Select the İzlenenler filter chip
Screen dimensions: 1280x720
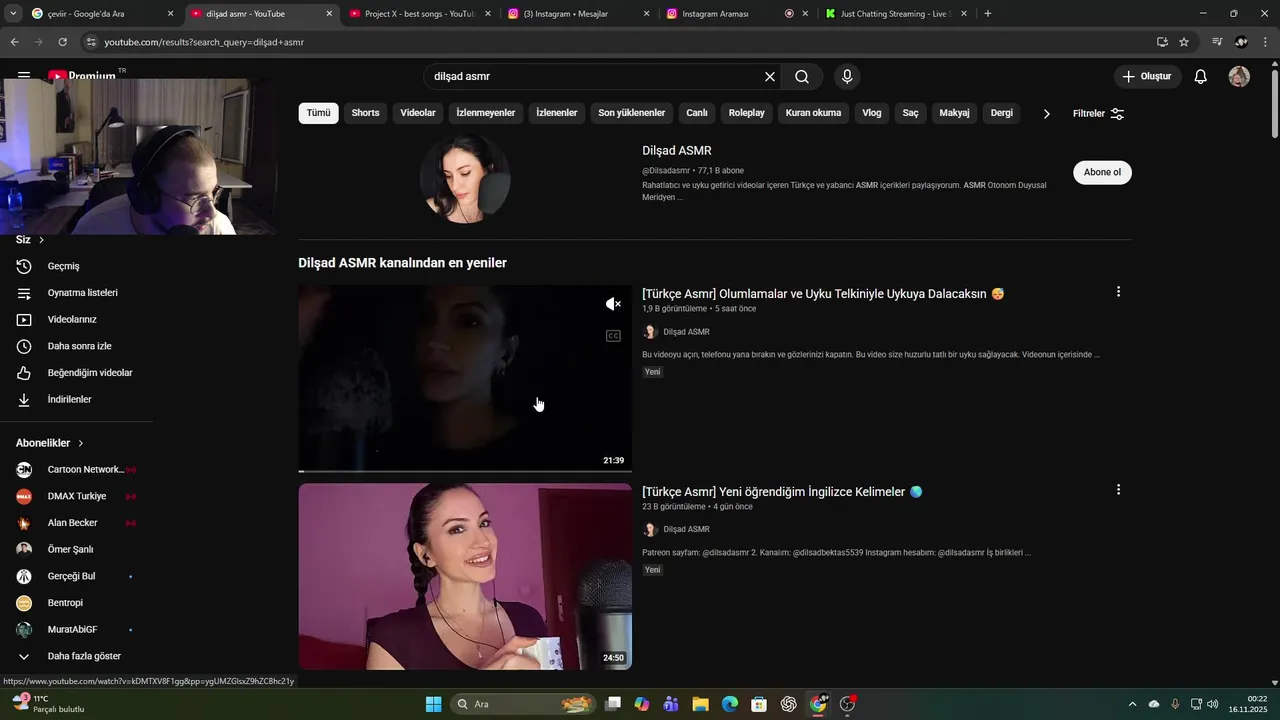(x=557, y=113)
